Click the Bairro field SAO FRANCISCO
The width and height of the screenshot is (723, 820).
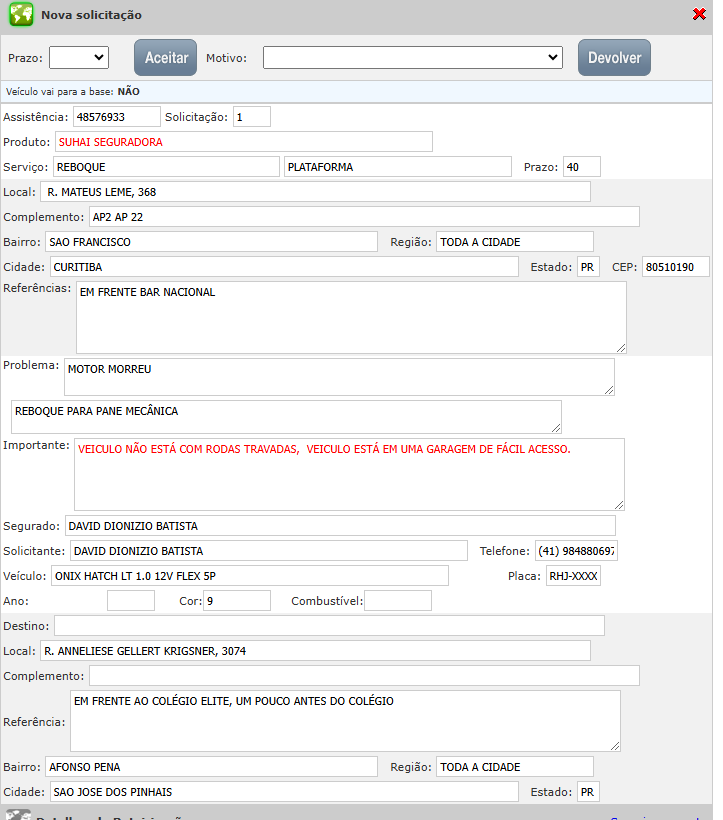(211, 242)
